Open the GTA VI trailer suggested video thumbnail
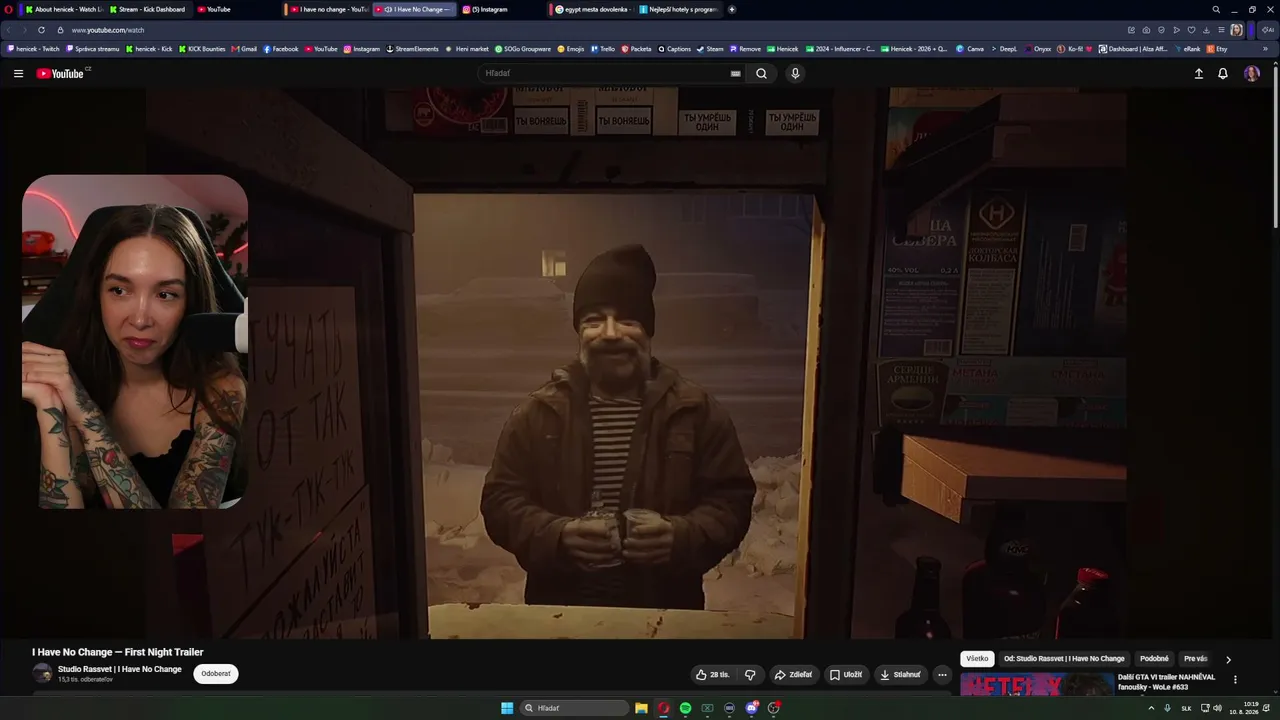Viewport: 1280px width, 720px height. click(1037, 684)
